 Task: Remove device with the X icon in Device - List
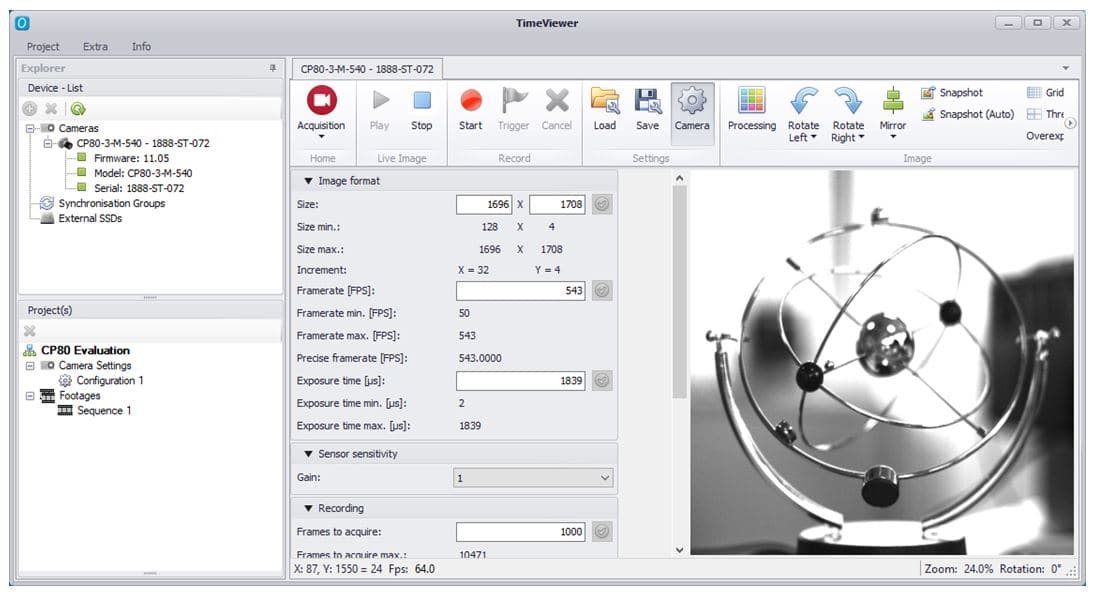coord(51,108)
